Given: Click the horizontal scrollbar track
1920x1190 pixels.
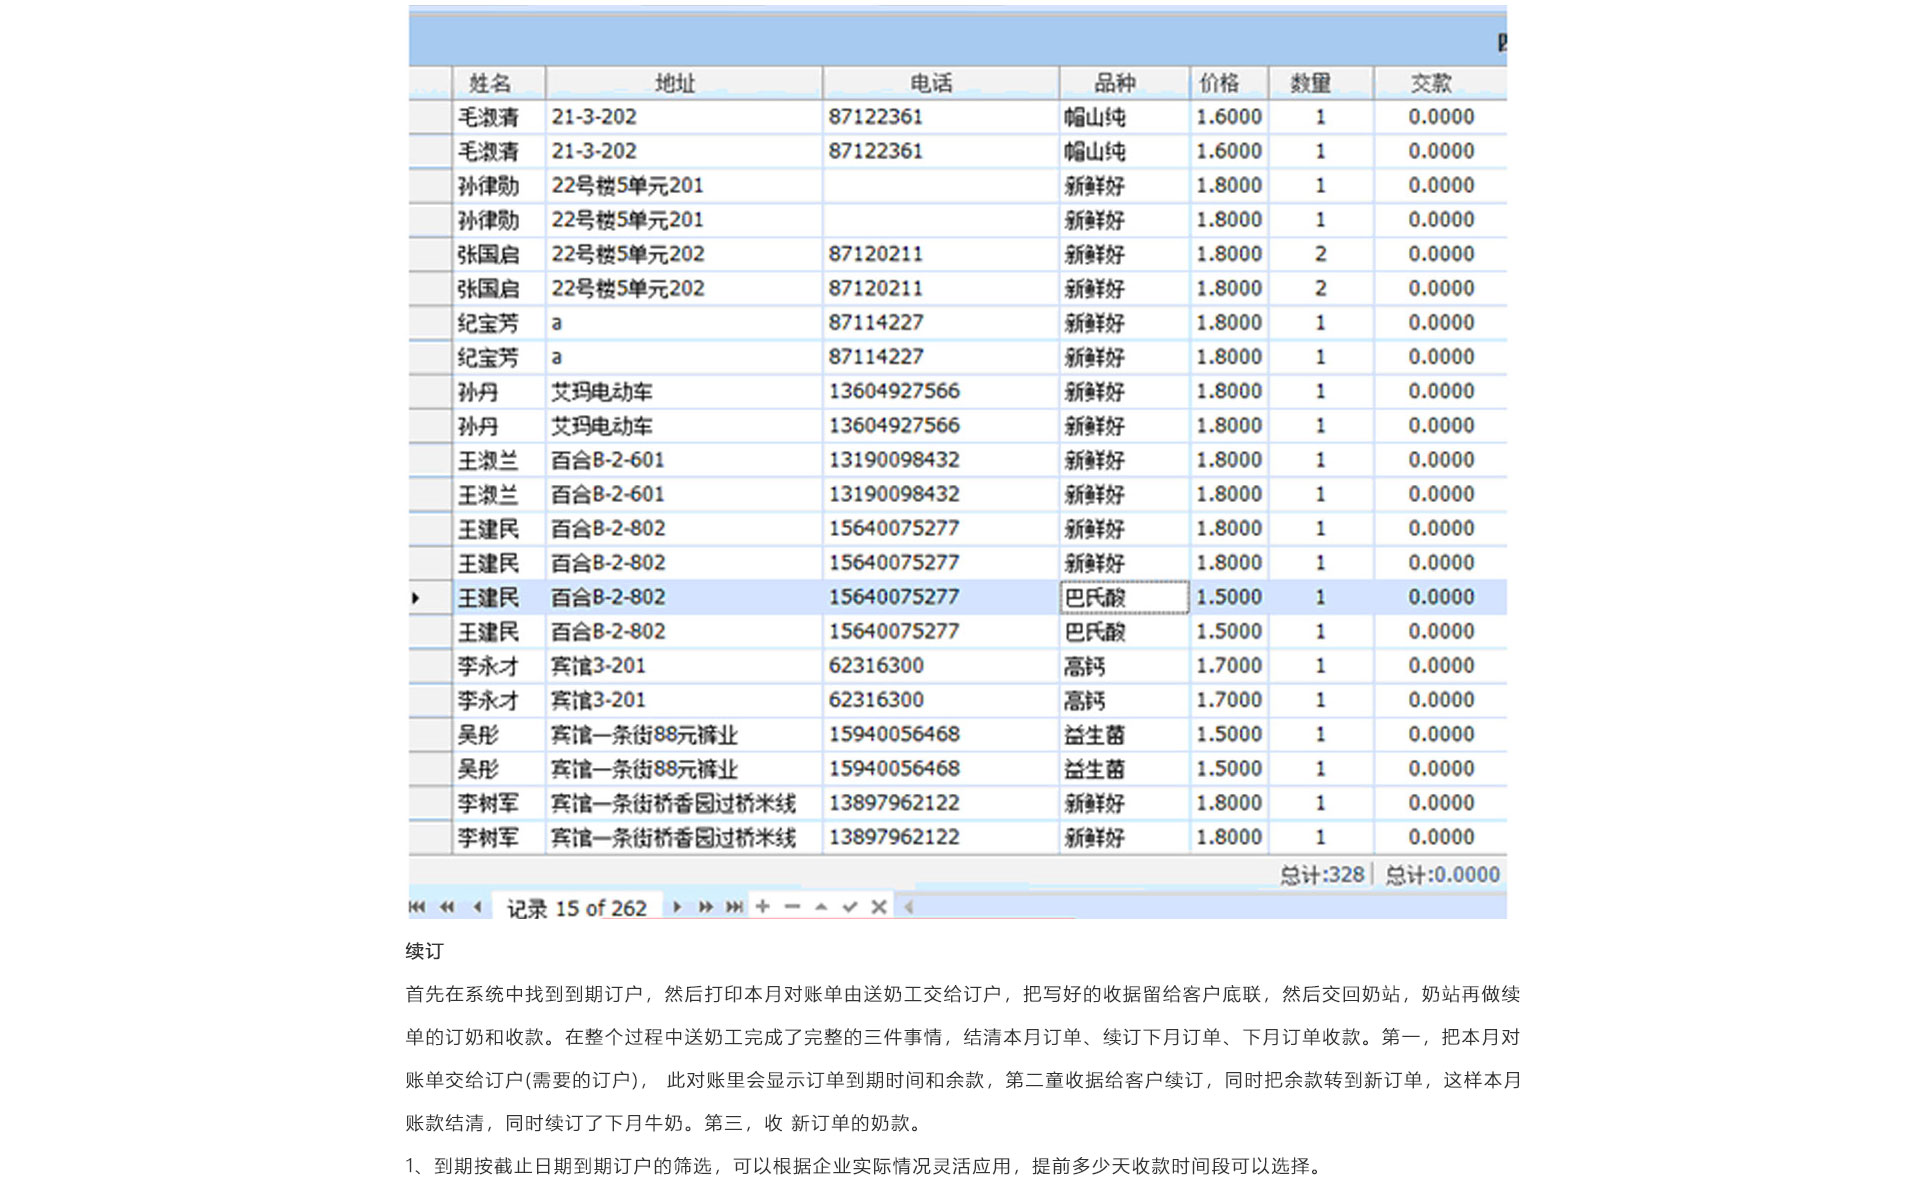Looking at the screenshot, I should tap(1210, 907).
